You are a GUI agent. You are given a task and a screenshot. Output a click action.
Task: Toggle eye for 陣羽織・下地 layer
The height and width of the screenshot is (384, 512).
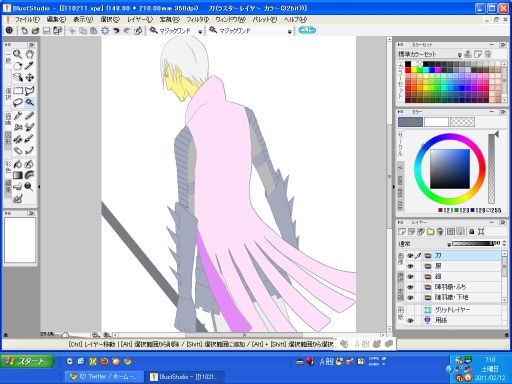coord(410,297)
